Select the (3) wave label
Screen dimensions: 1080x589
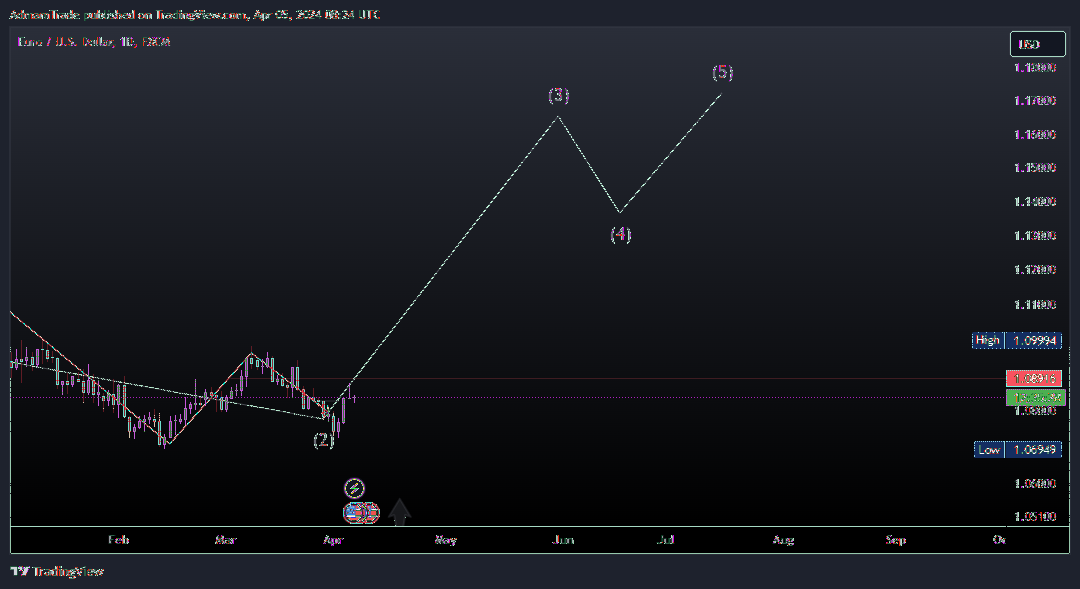click(559, 95)
